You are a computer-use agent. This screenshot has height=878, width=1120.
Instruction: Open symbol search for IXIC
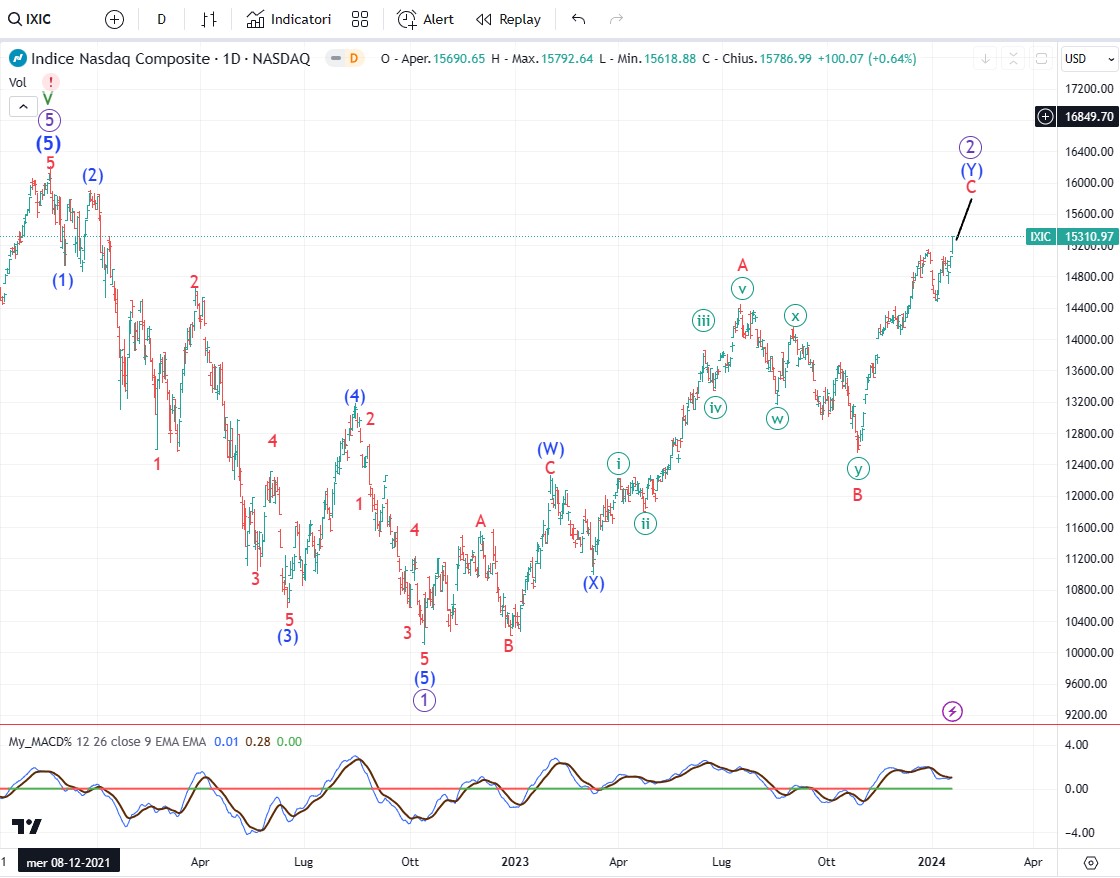29,19
